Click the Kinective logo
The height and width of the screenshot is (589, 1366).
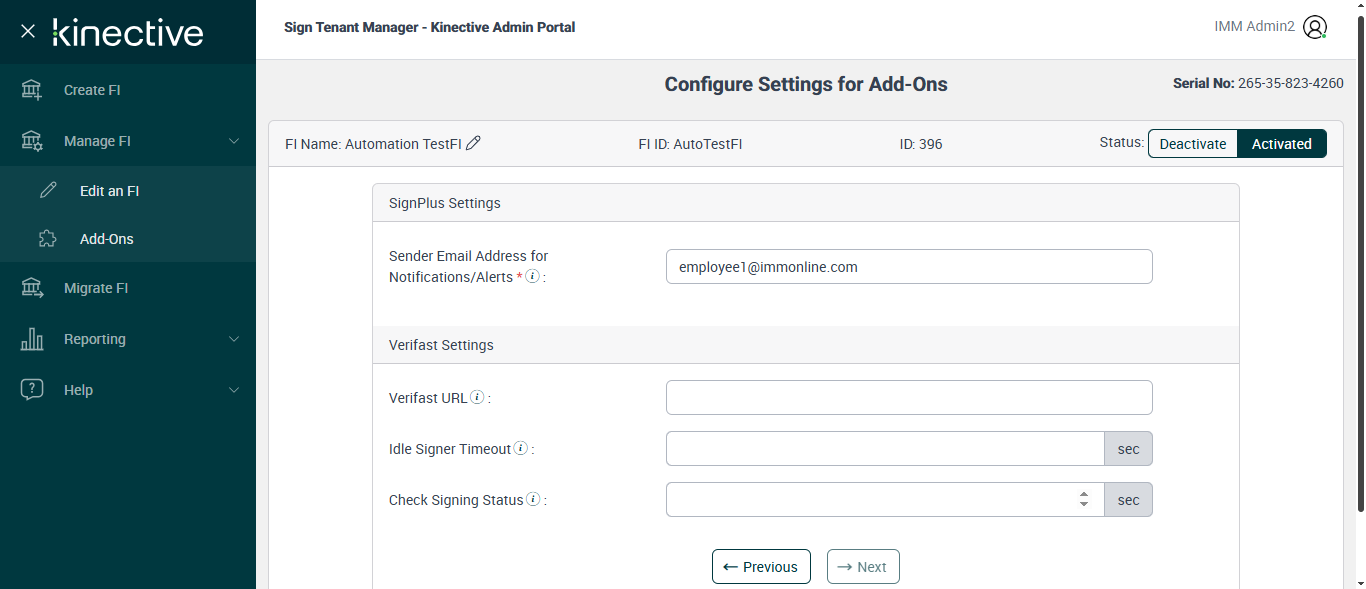coord(128,32)
